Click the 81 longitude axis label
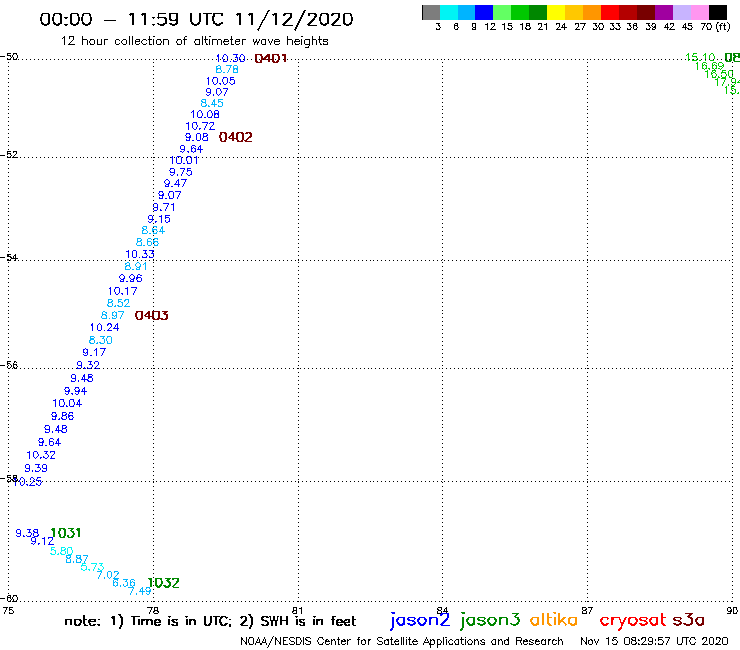 coord(297,611)
